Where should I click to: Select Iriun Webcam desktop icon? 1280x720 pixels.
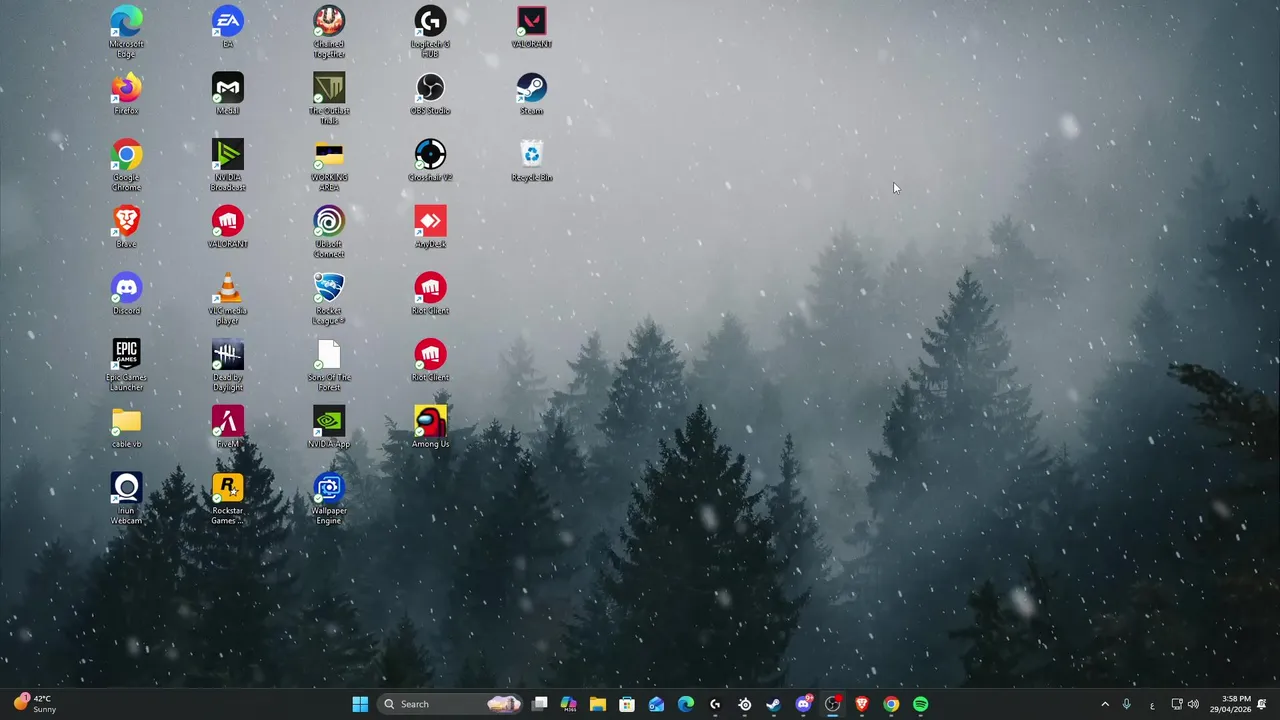[126, 498]
